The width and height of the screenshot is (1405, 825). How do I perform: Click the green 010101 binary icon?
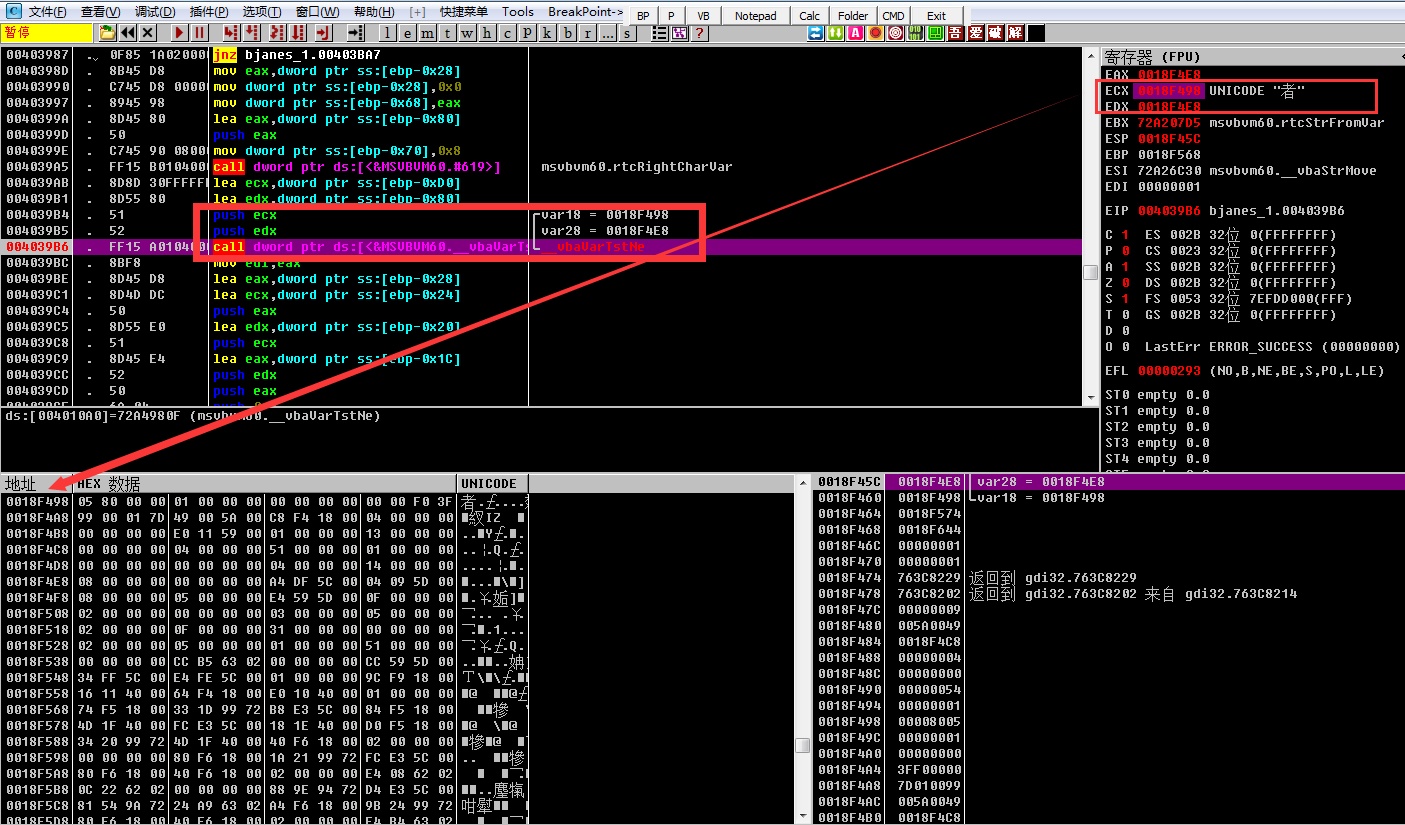(x=916, y=33)
